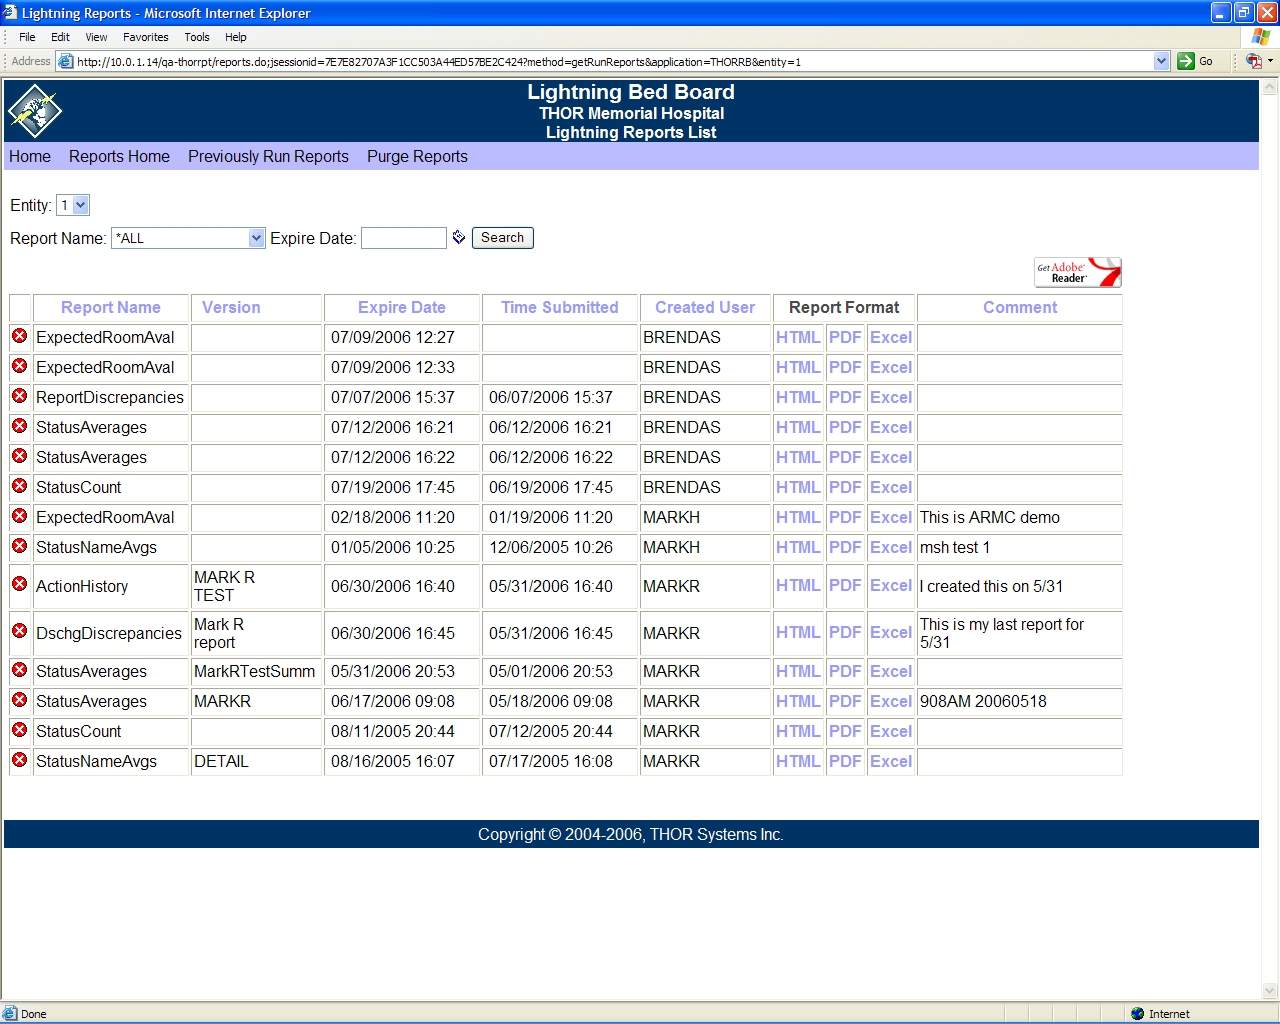Open ActionHistory report as PDF

[x=845, y=585]
